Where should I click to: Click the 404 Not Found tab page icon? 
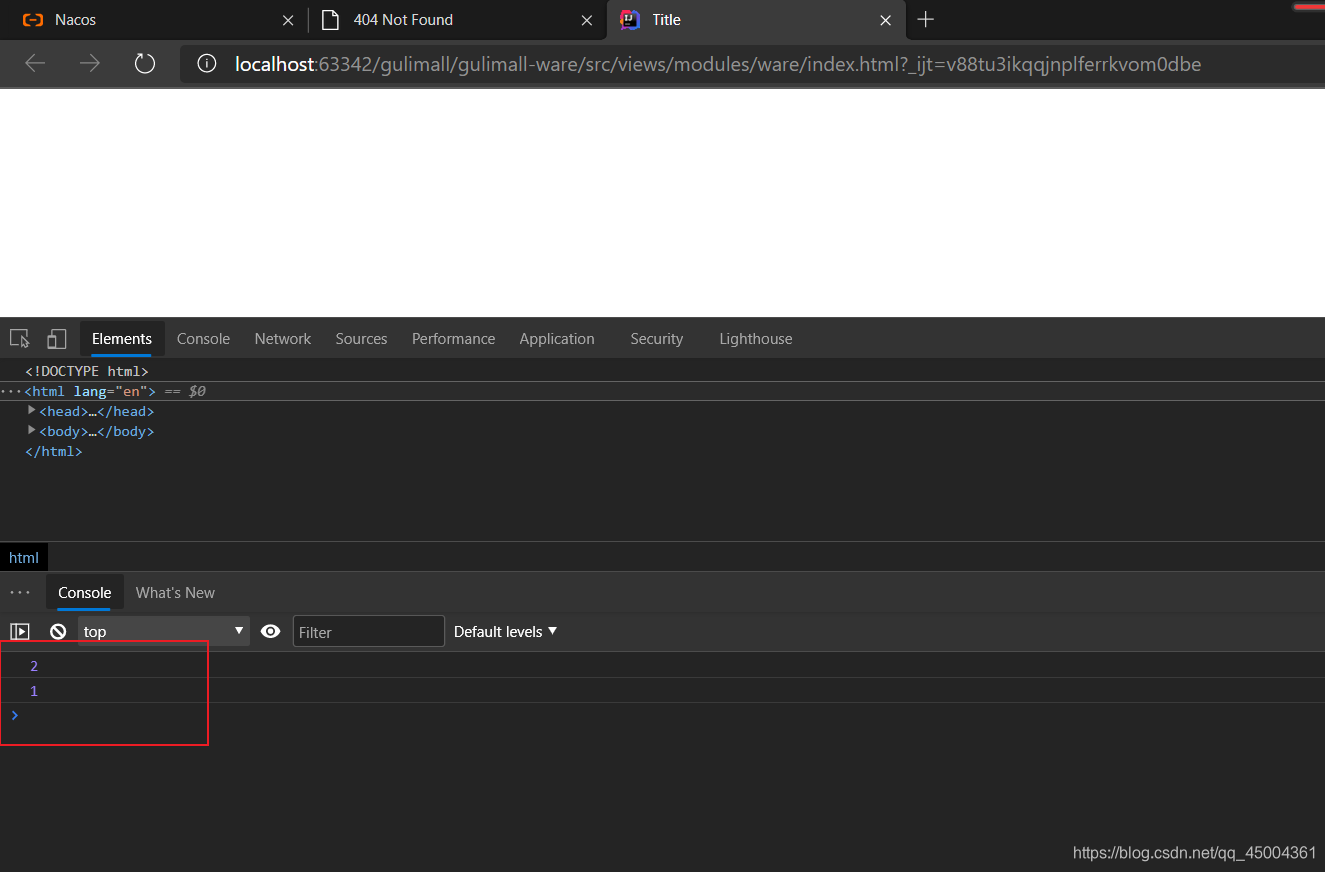click(330, 20)
